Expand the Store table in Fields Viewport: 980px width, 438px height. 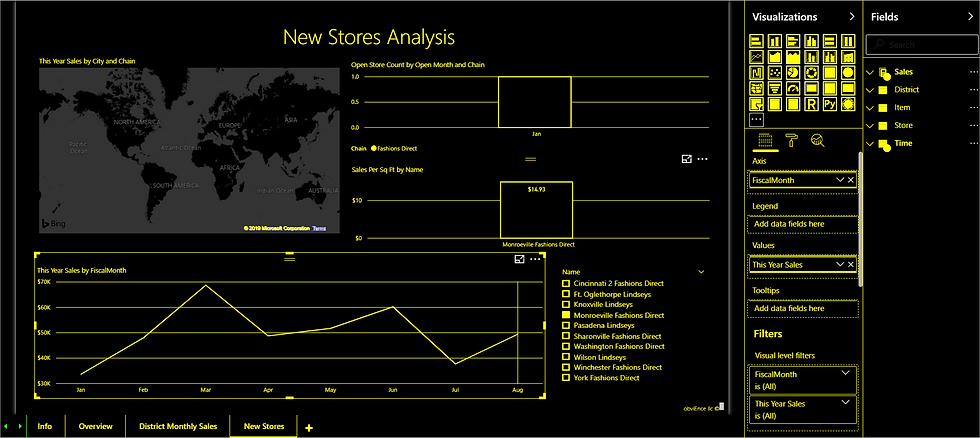[869, 126]
